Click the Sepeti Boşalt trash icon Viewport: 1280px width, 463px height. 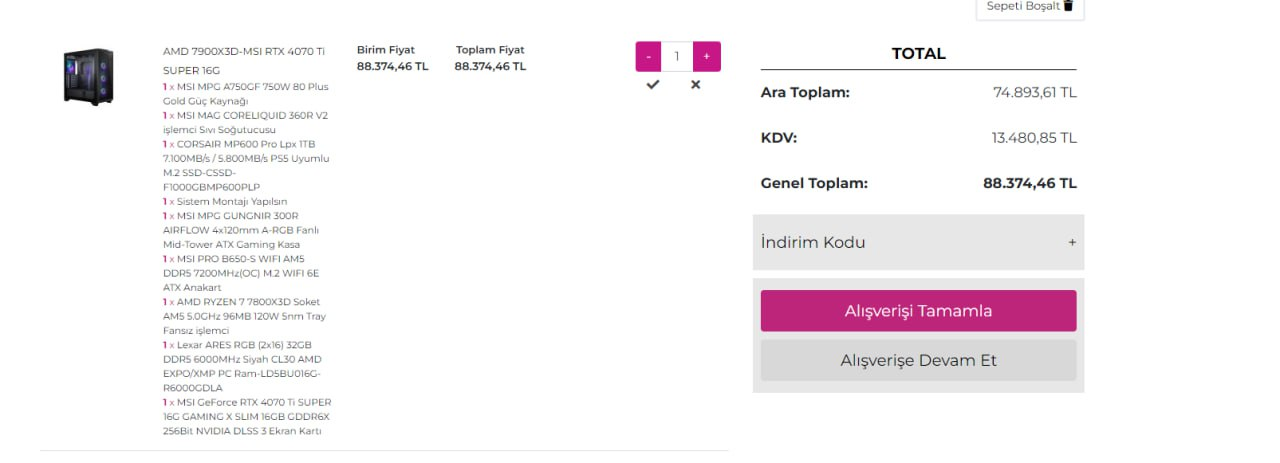pyautogui.click(x=1068, y=6)
